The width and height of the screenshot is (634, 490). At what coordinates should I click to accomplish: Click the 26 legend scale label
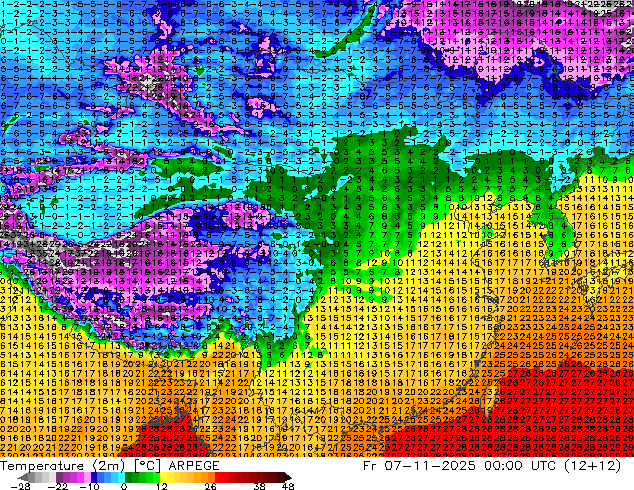[210, 486]
